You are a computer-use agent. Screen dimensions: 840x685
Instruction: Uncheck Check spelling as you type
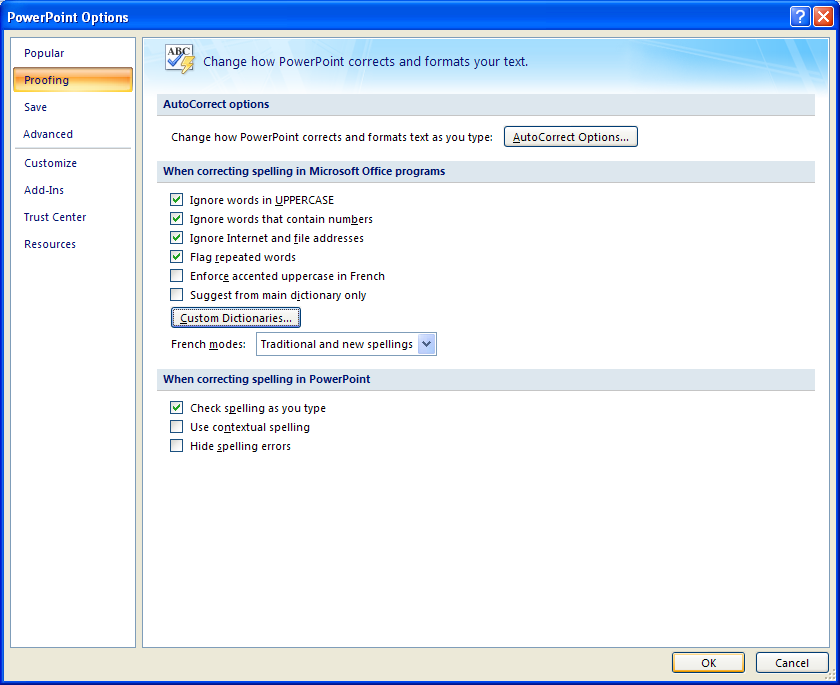pos(176,408)
